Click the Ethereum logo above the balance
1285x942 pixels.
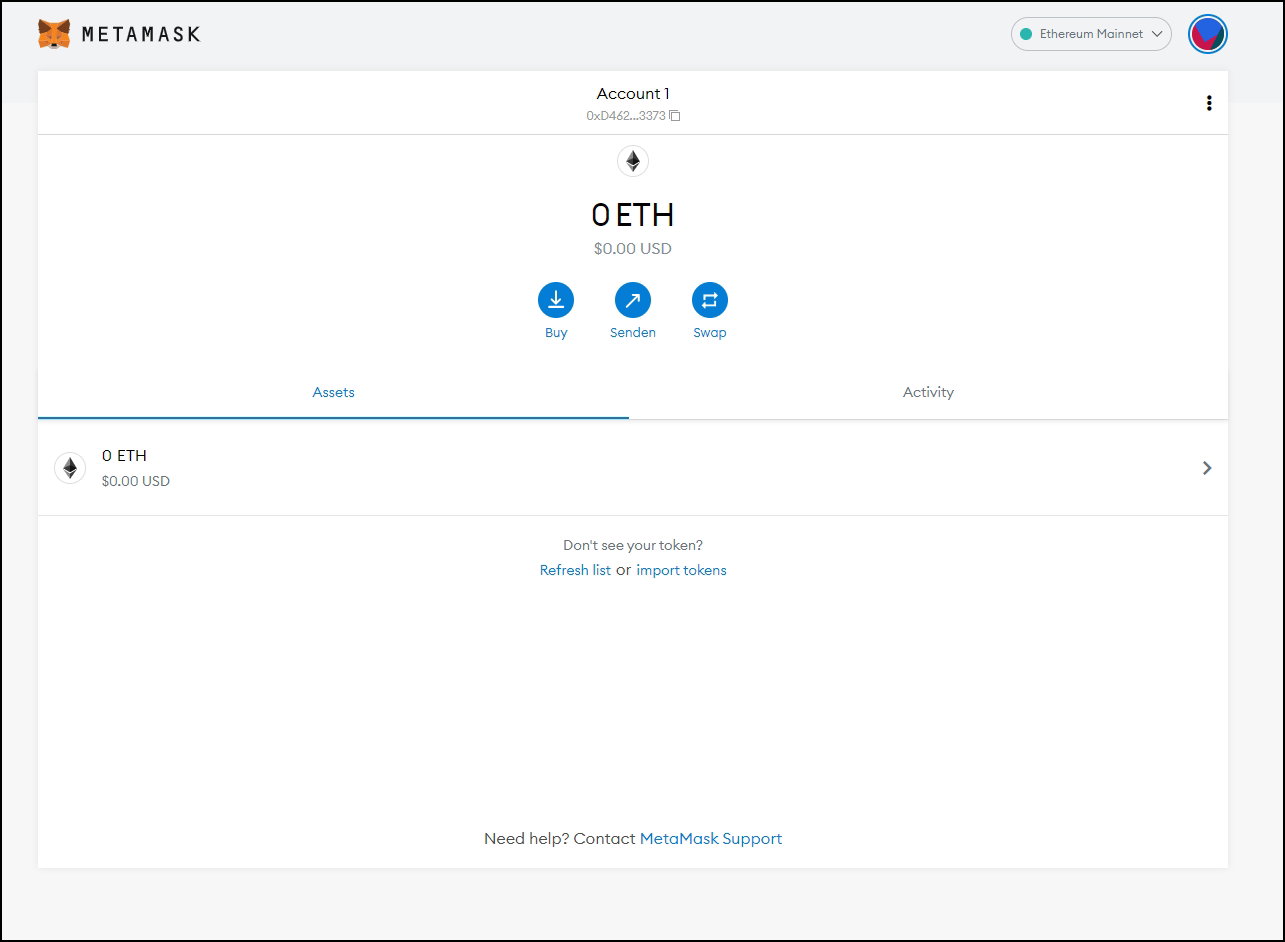[x=633, y=161]
